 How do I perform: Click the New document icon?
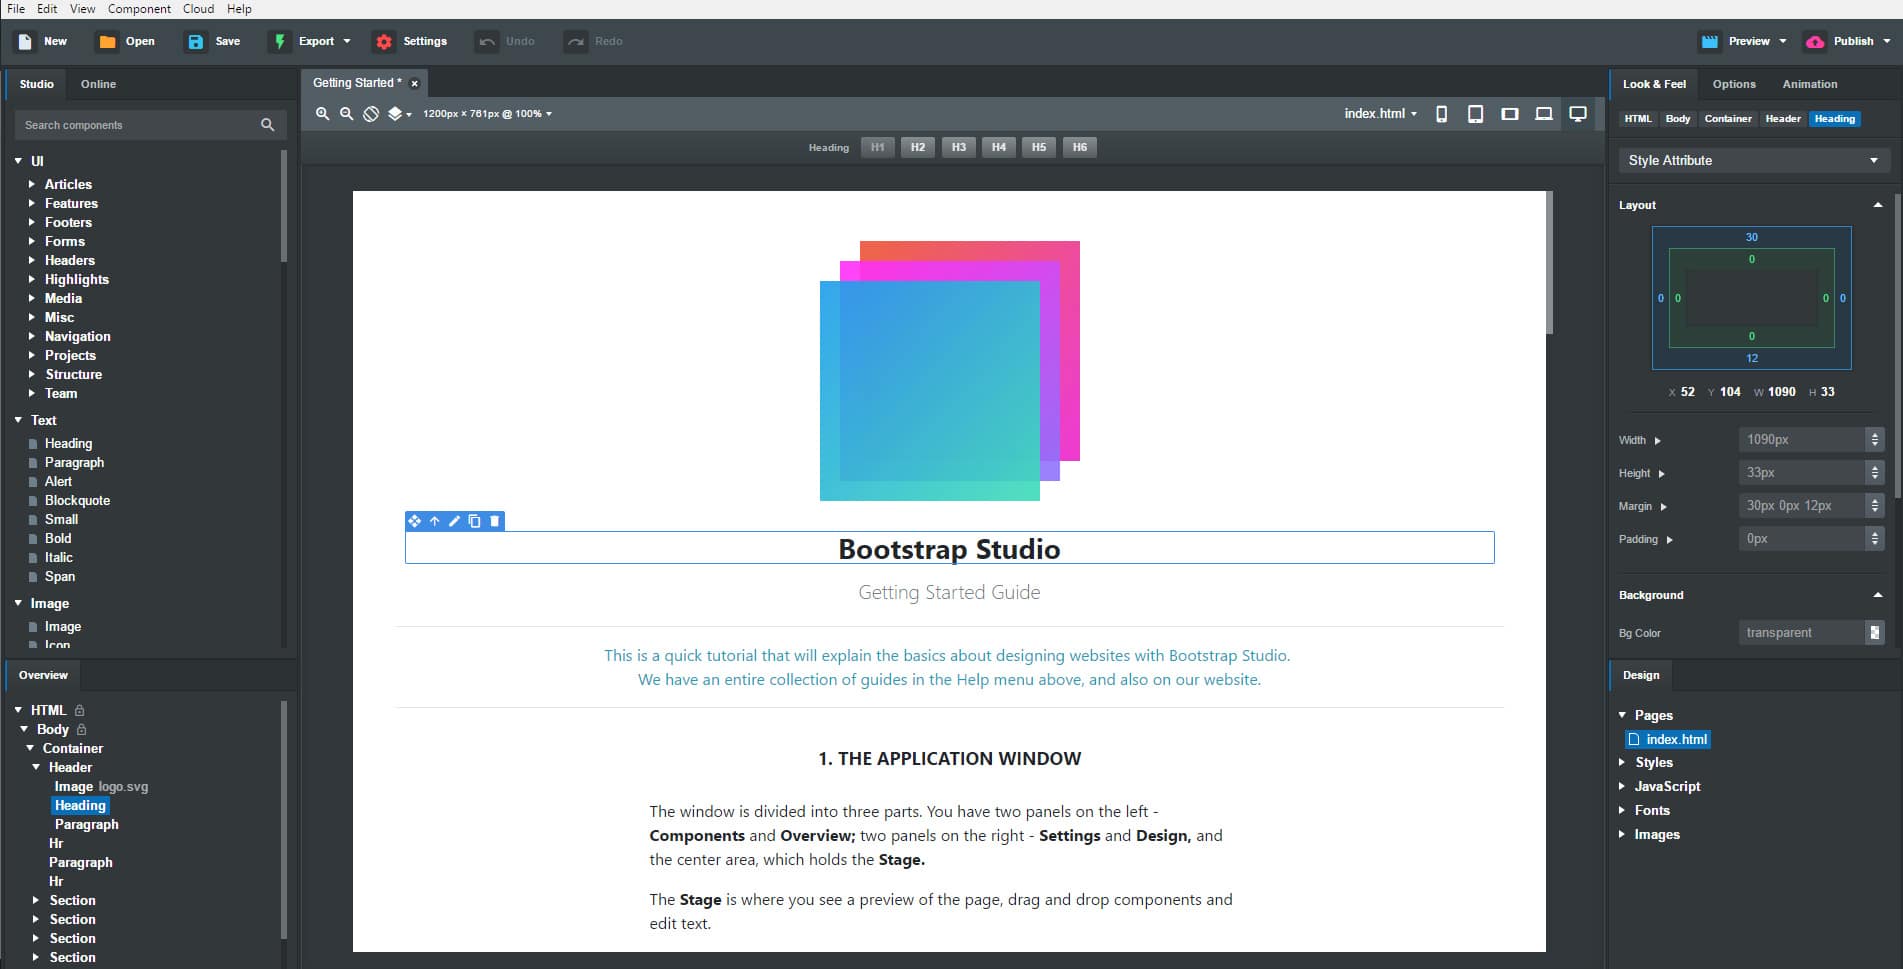click(25, 42)
